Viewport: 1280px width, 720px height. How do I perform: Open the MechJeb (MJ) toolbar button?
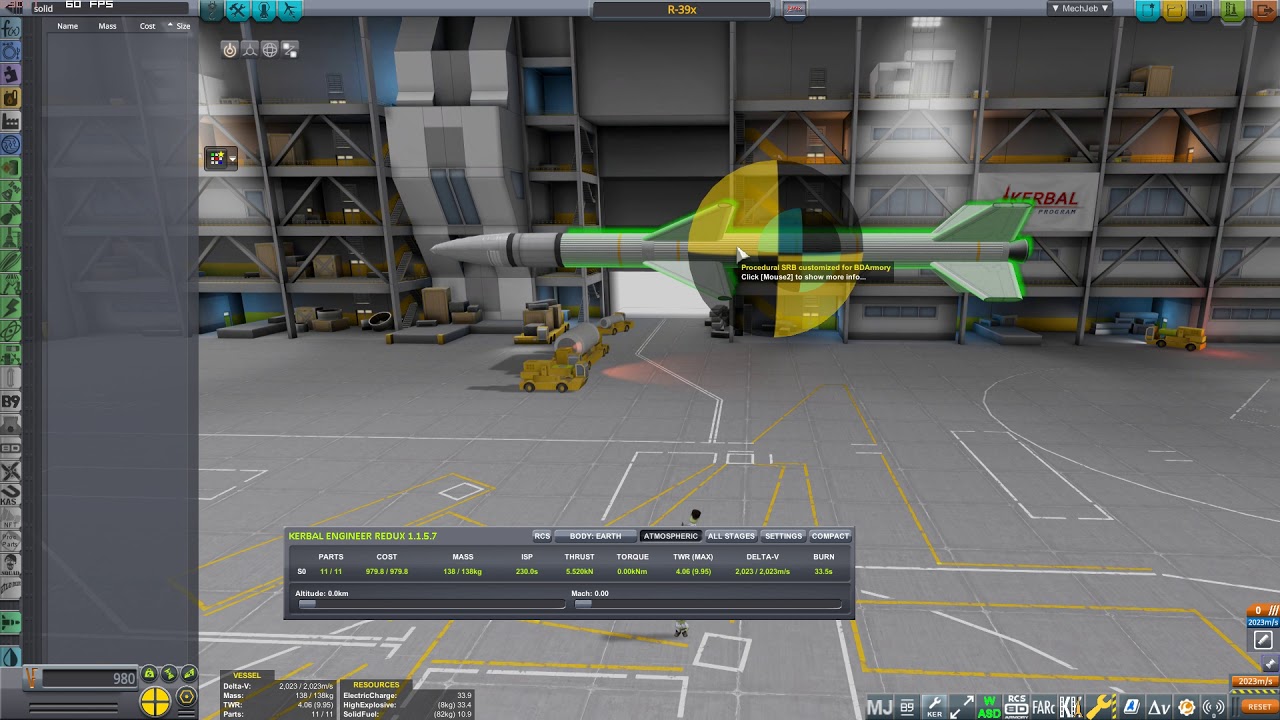coord(879,707)
